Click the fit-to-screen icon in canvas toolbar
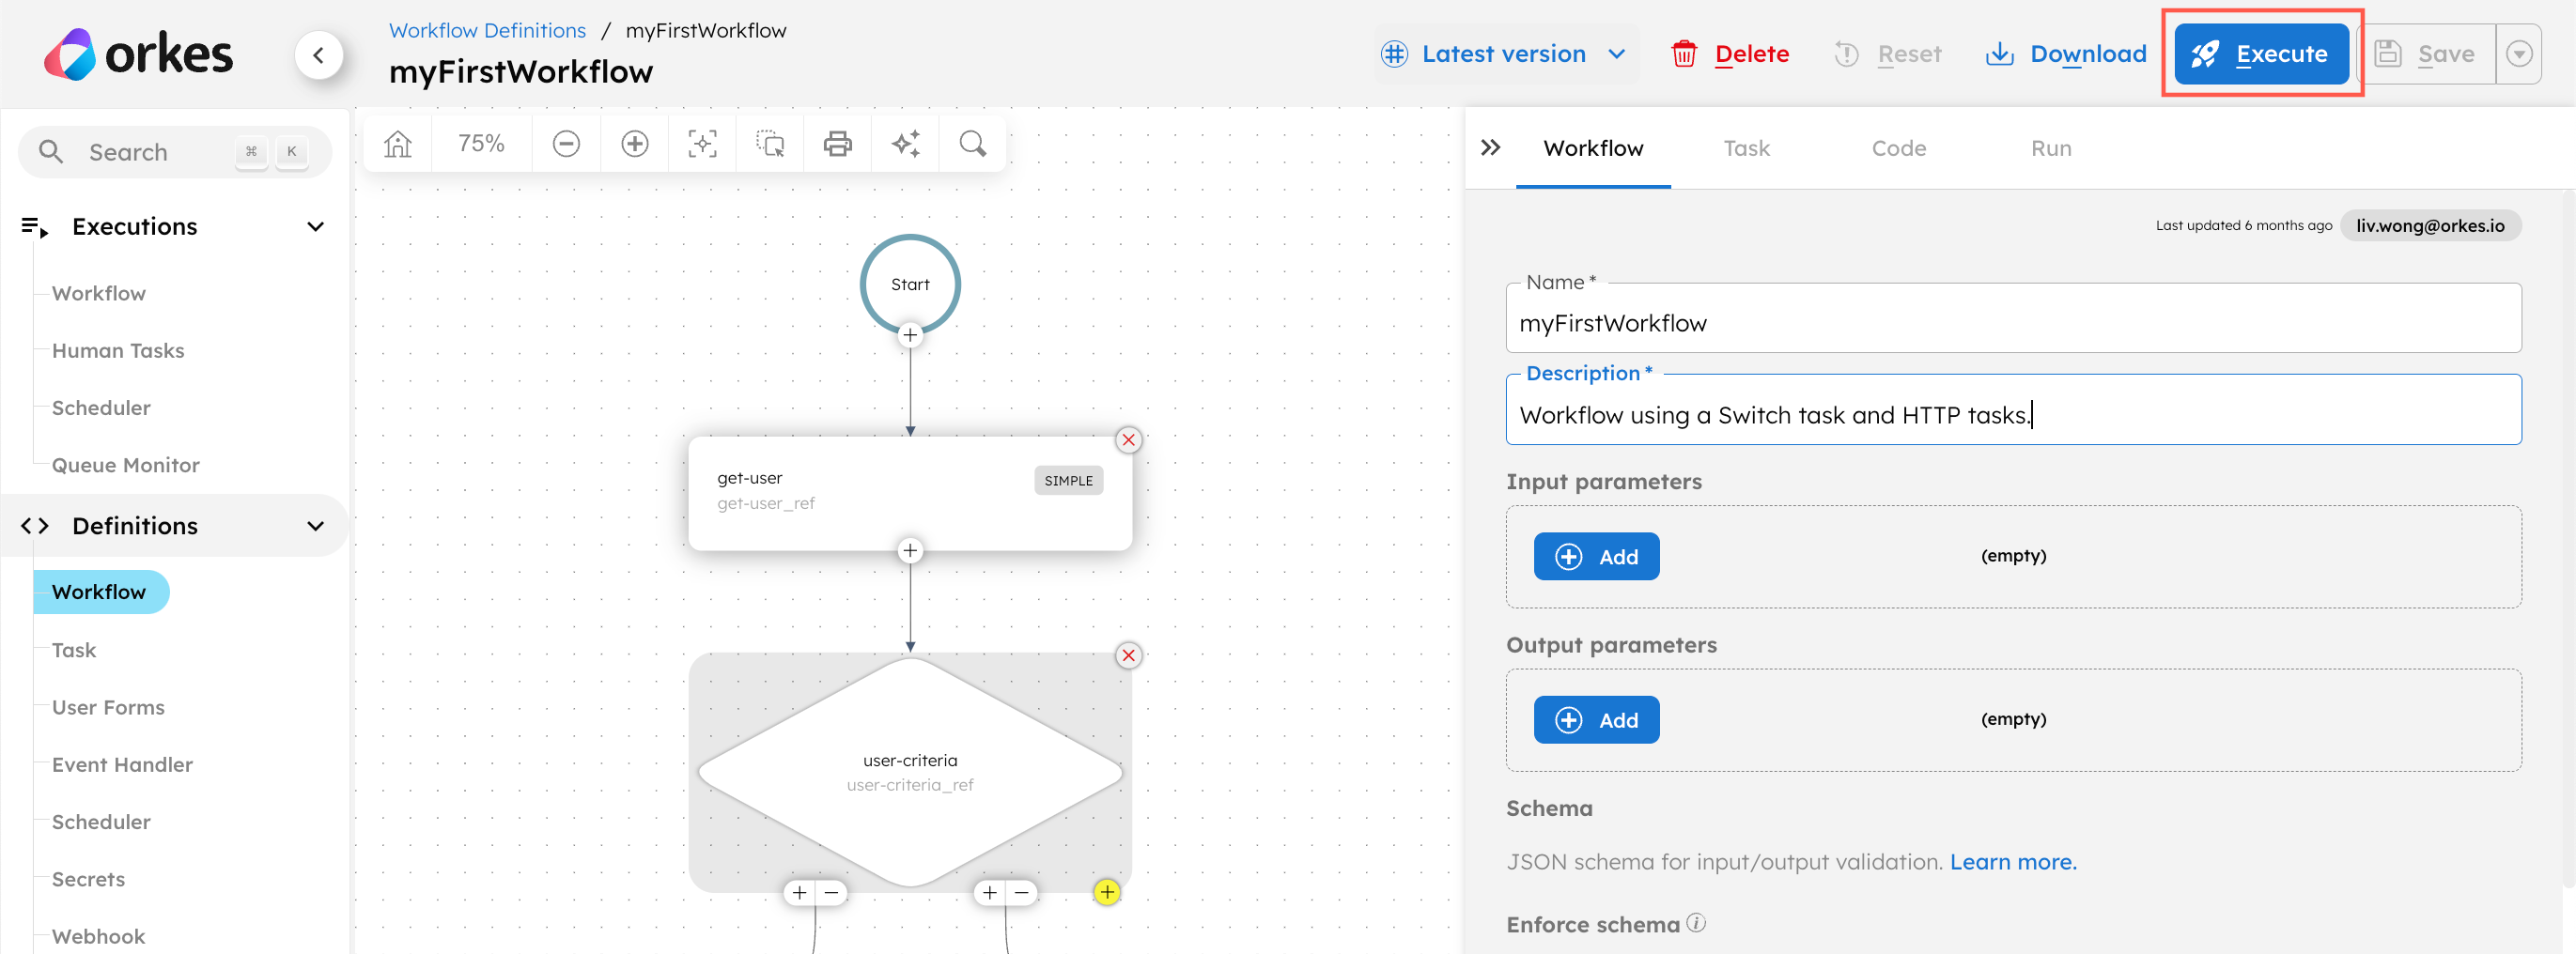The image size is (2576, 954). (x=702, y=144)
